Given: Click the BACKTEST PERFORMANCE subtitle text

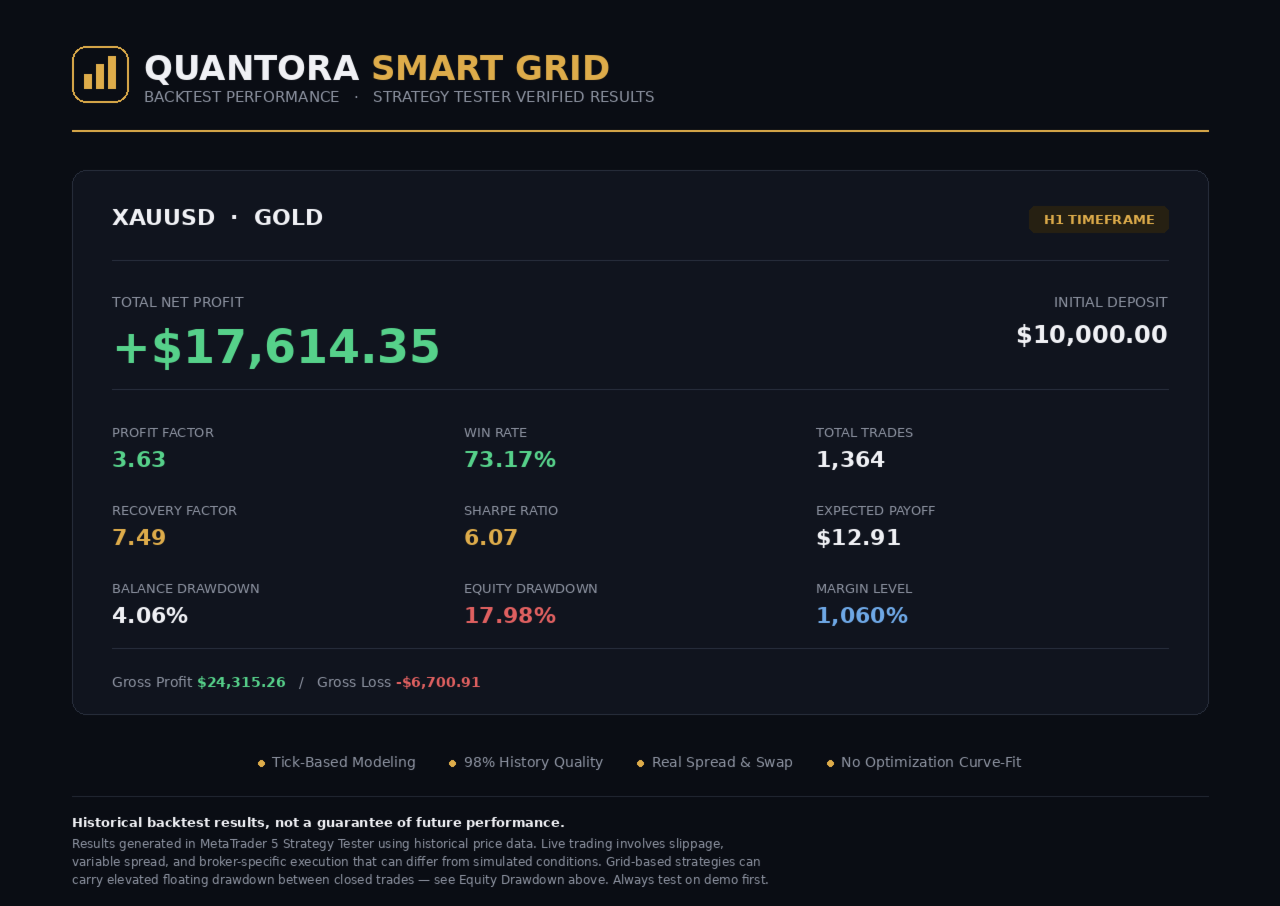Looking at the screenshot, I should click(242, 97).
